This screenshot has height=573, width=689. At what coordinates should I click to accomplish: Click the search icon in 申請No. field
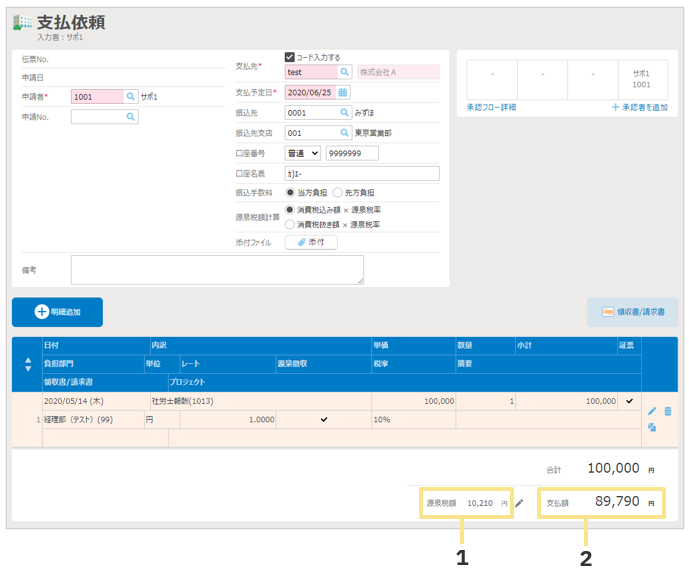tap(130, 117)
